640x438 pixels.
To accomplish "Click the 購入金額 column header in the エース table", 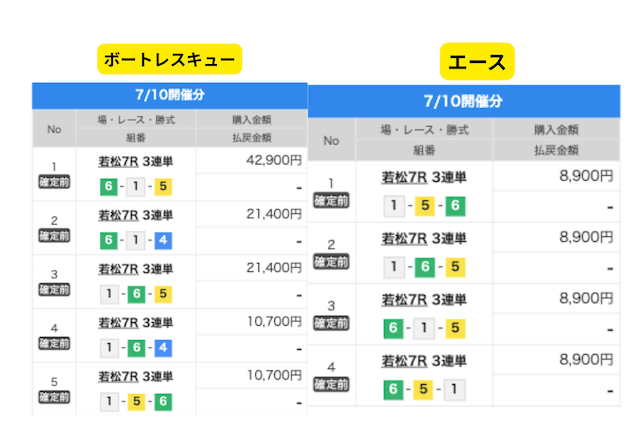I will pos(557,130).
